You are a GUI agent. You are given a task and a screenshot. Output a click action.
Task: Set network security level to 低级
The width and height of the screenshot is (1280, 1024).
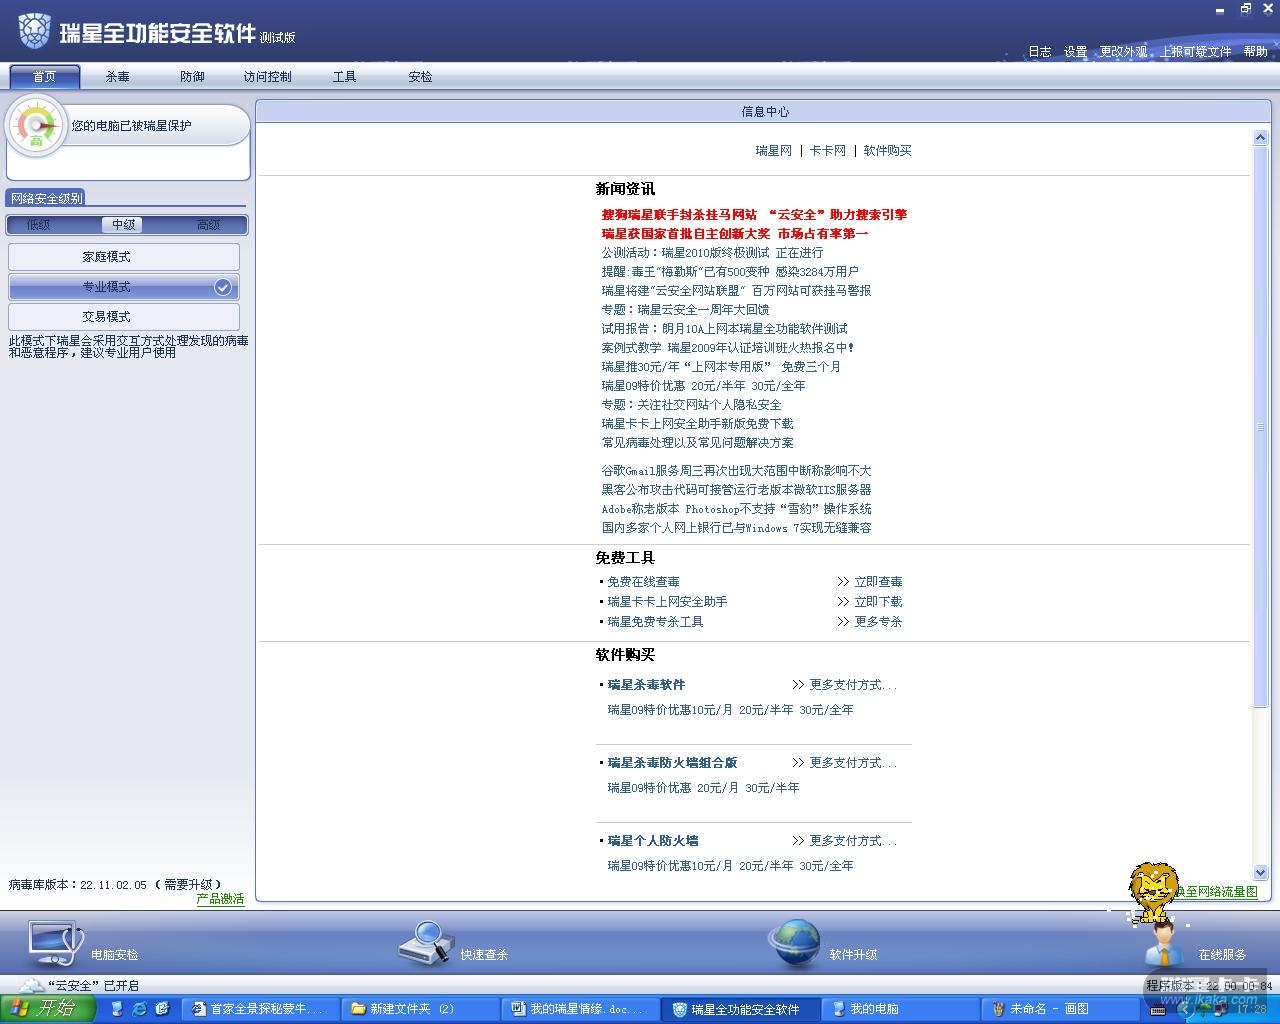[38, 225]
